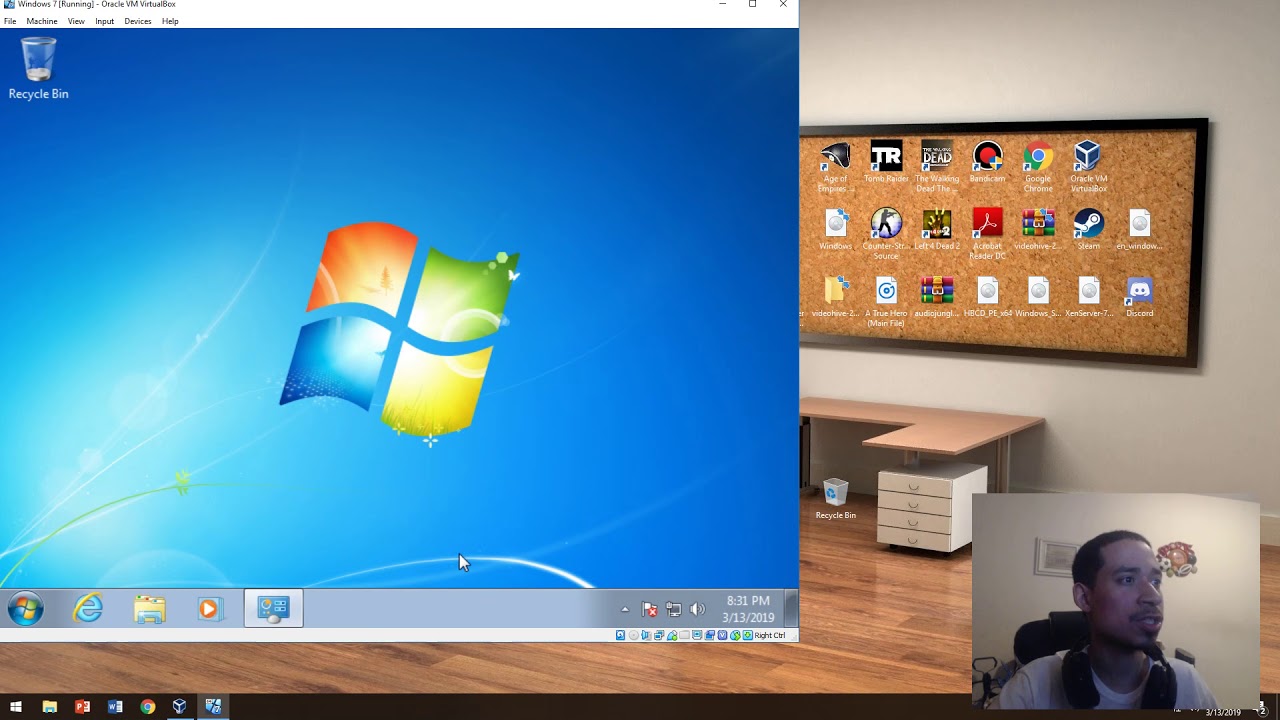Screen dimensions: 1280x720
Task: Launch Windows Media Player from Windows 7 taskbar
Action: (x=209, y=608)
